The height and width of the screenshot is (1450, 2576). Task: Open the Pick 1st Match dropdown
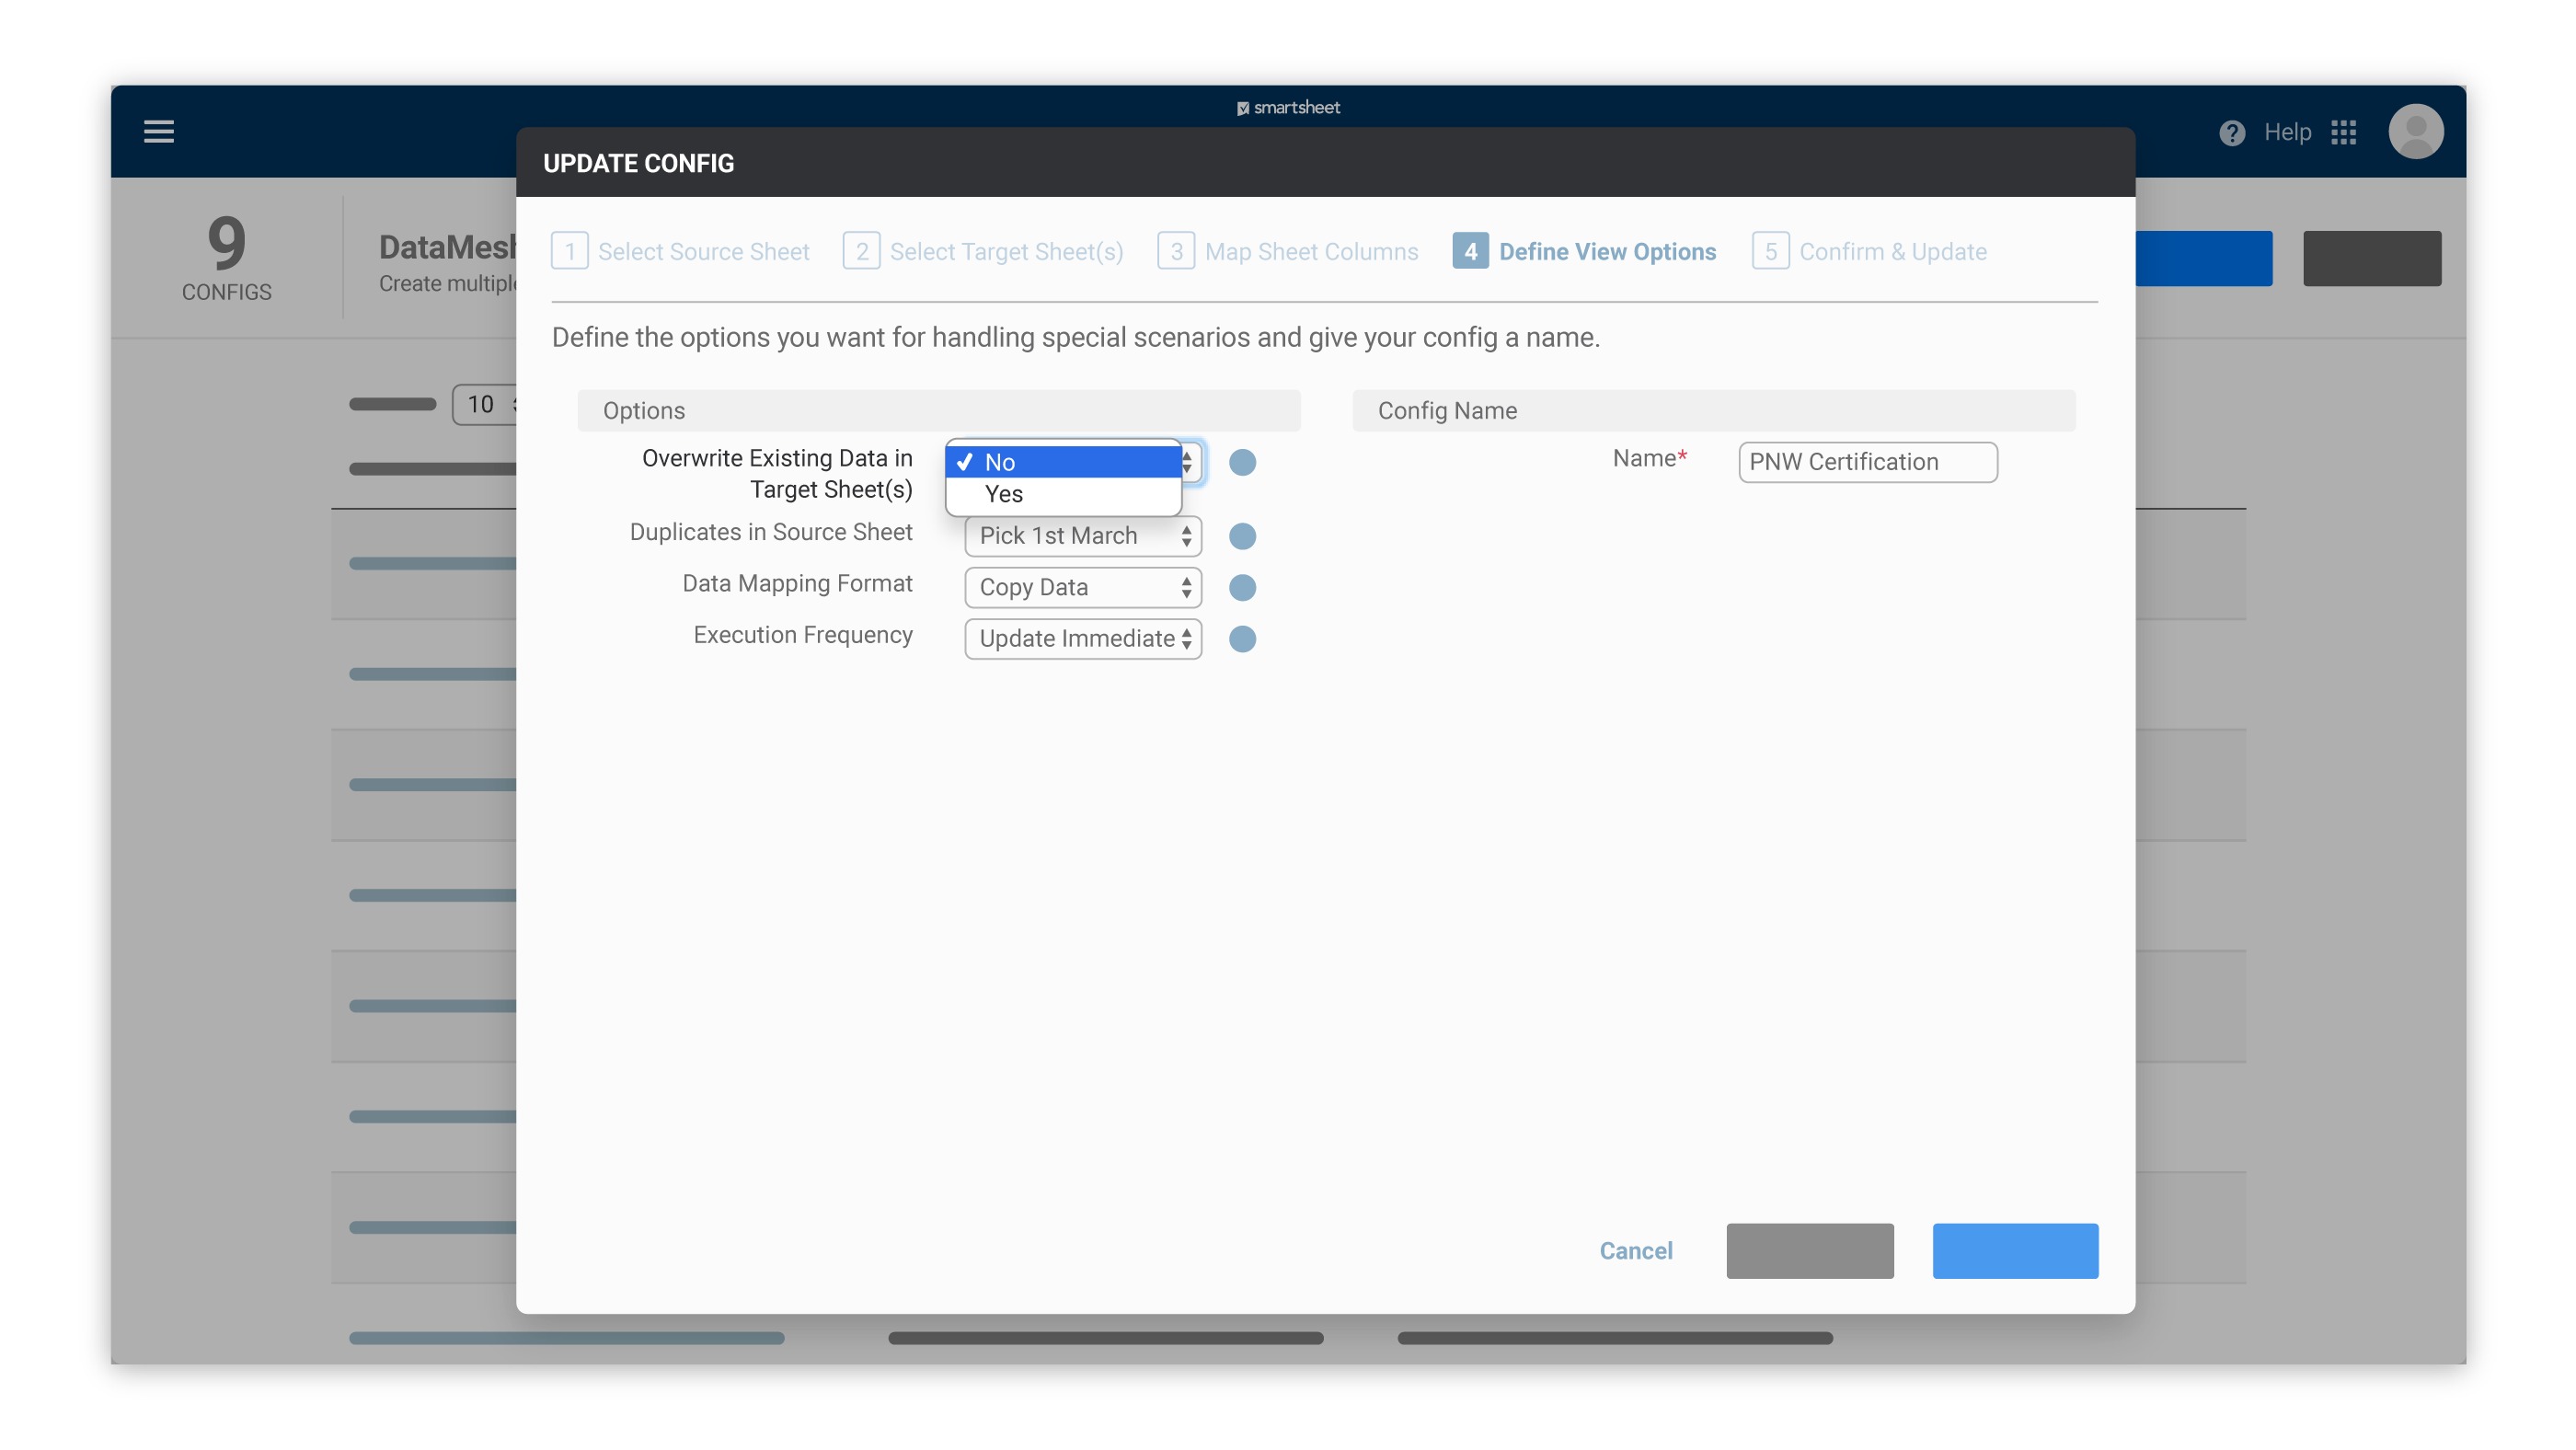click(x=1082, y=536)
